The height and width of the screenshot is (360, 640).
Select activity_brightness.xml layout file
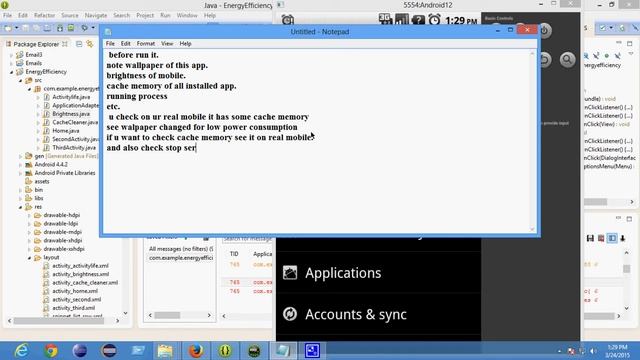click(80, 274)
